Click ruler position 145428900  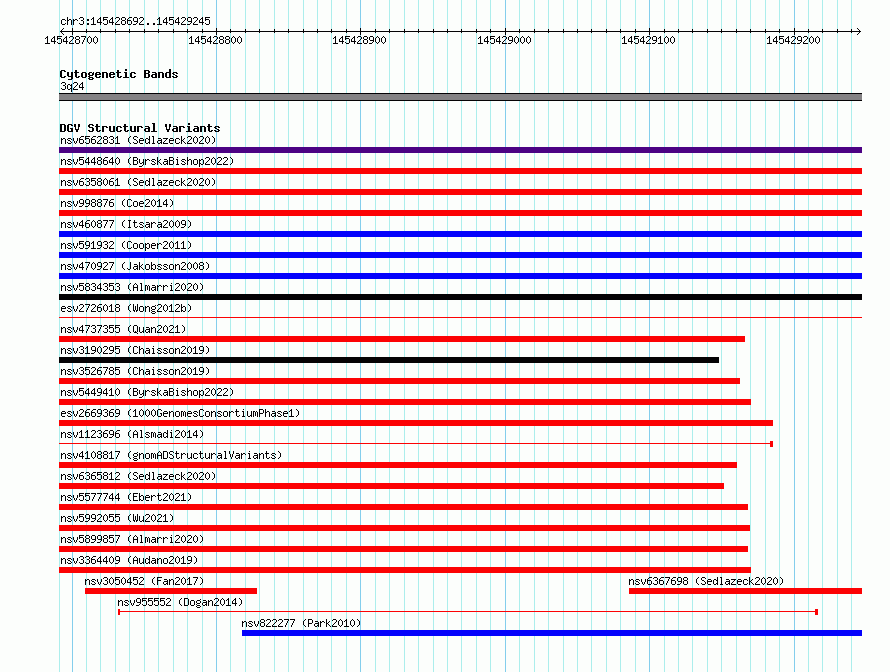tap(359, 40)
